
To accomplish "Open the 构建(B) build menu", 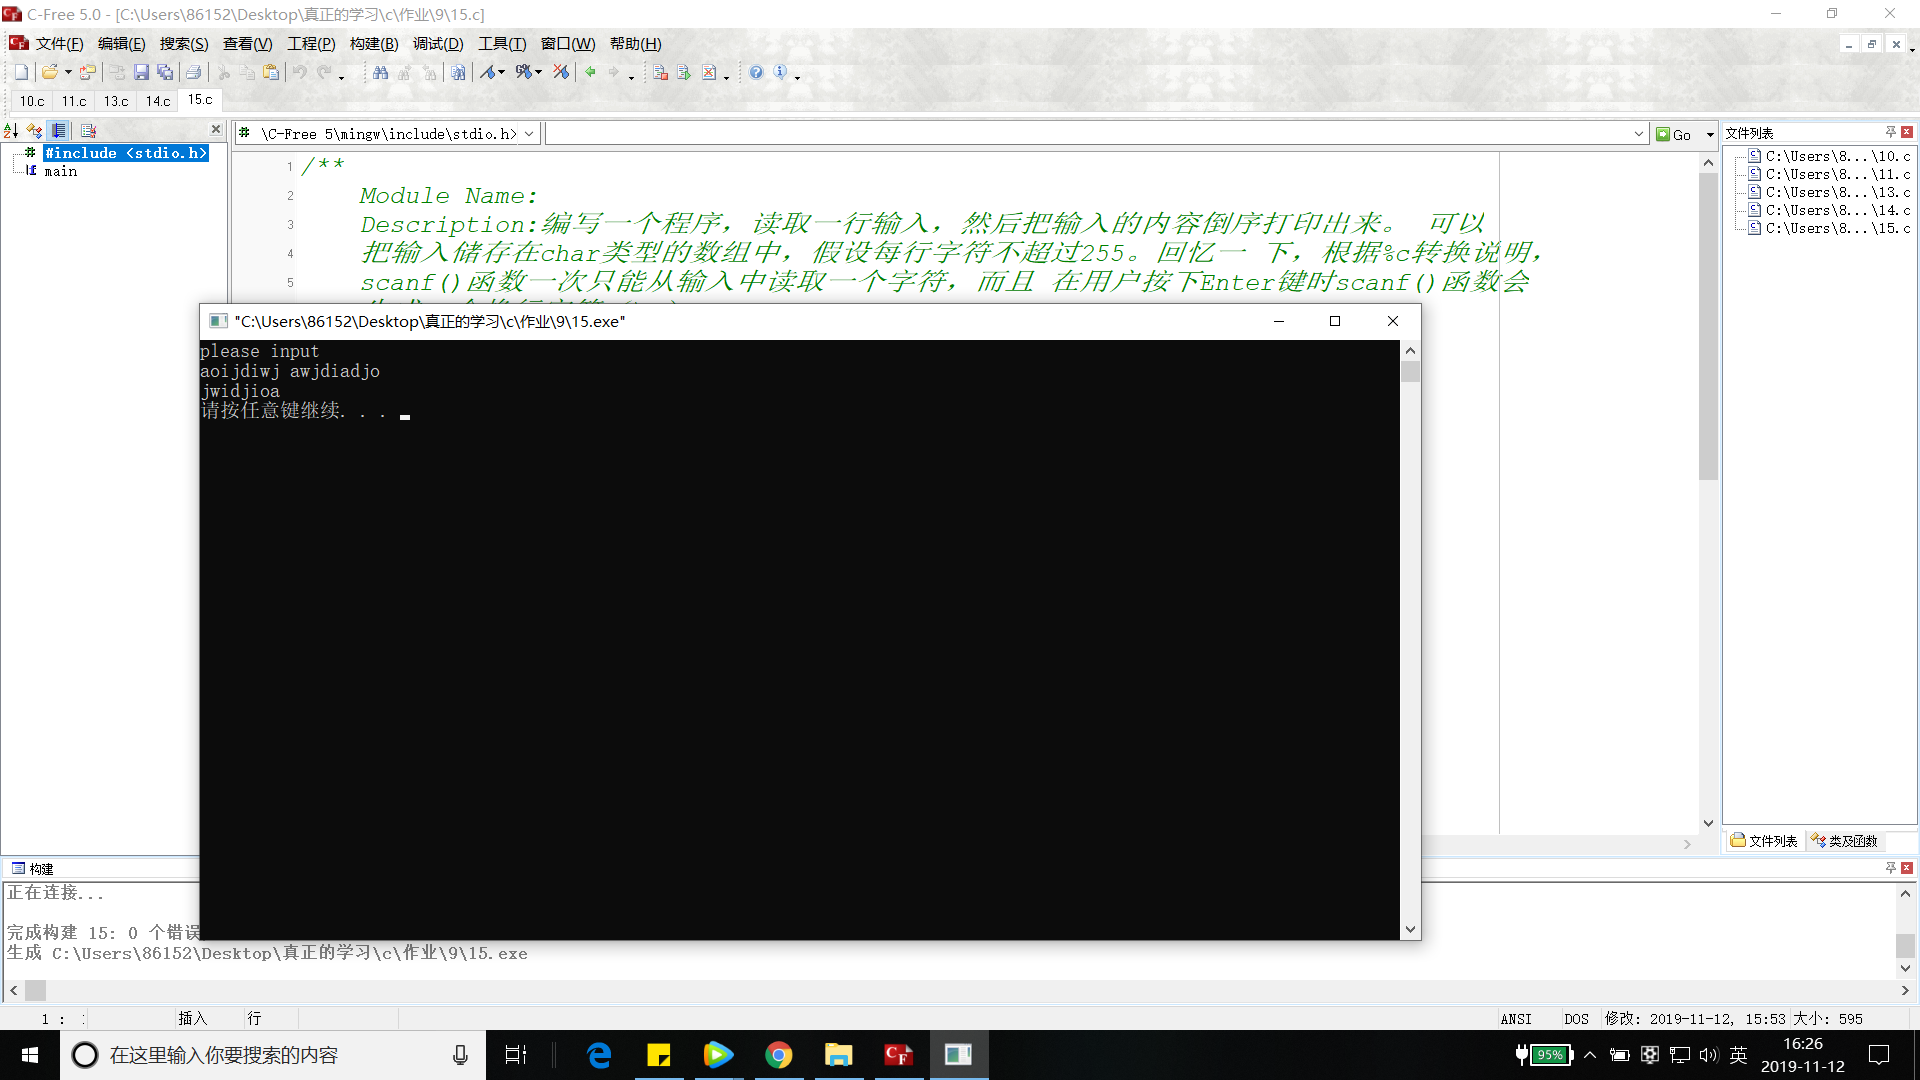I will pos(373,44).
